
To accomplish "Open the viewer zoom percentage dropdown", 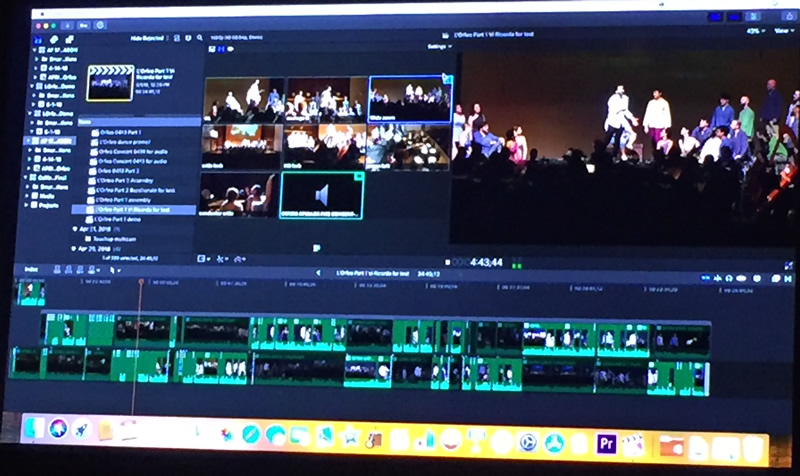I will tap(756, 31).
